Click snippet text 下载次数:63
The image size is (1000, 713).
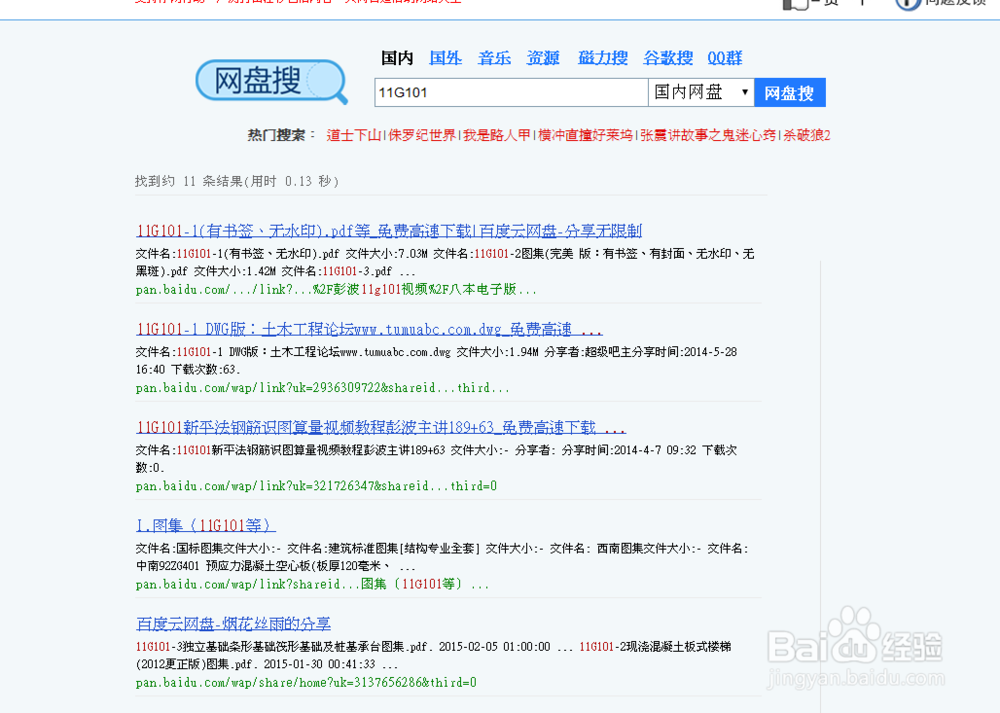point(205,370)
